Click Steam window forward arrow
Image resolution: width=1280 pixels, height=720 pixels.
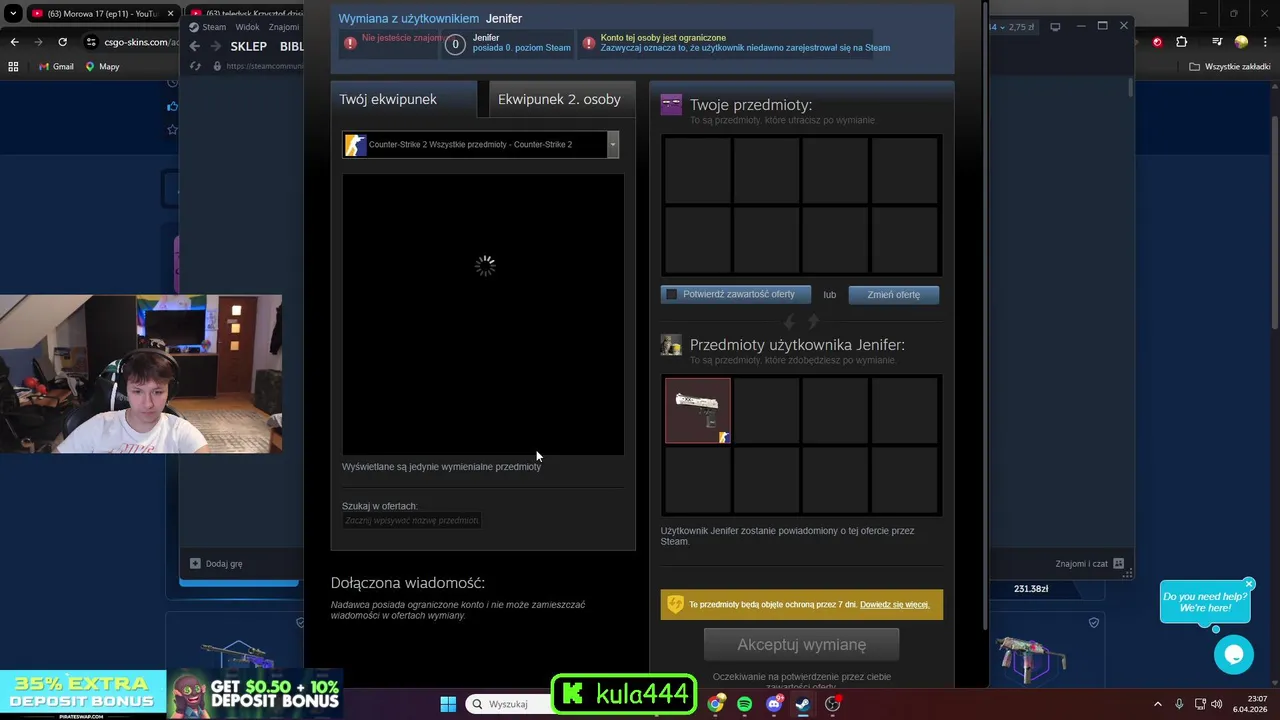[x=215, y=46]
